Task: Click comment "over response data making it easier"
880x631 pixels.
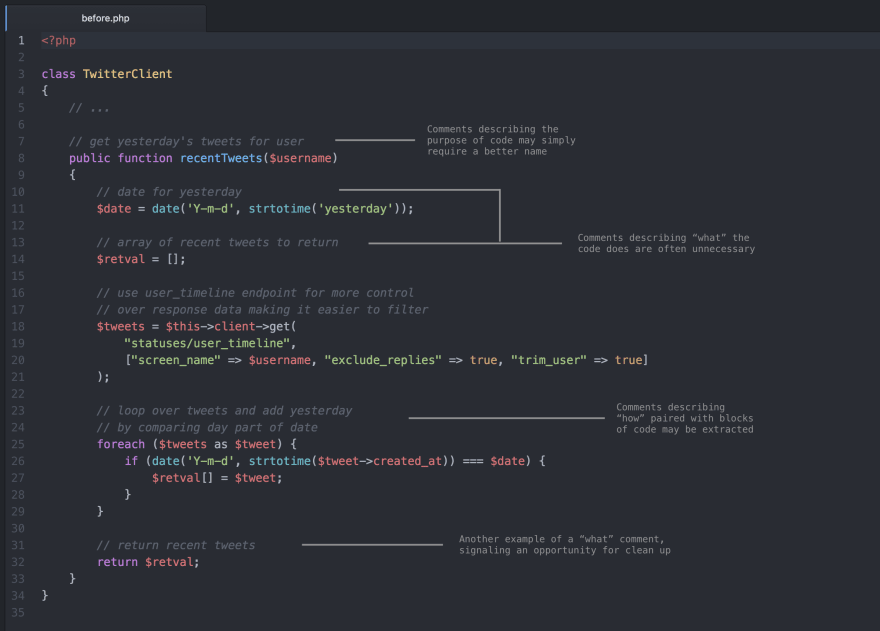Action: point(263,310)
